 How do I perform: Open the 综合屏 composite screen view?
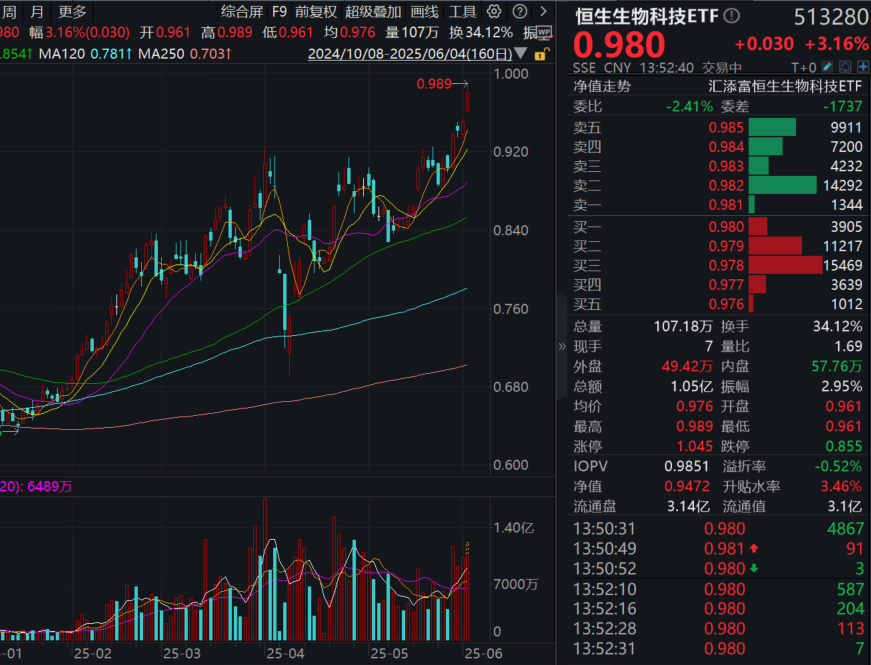tap(242, 11)
